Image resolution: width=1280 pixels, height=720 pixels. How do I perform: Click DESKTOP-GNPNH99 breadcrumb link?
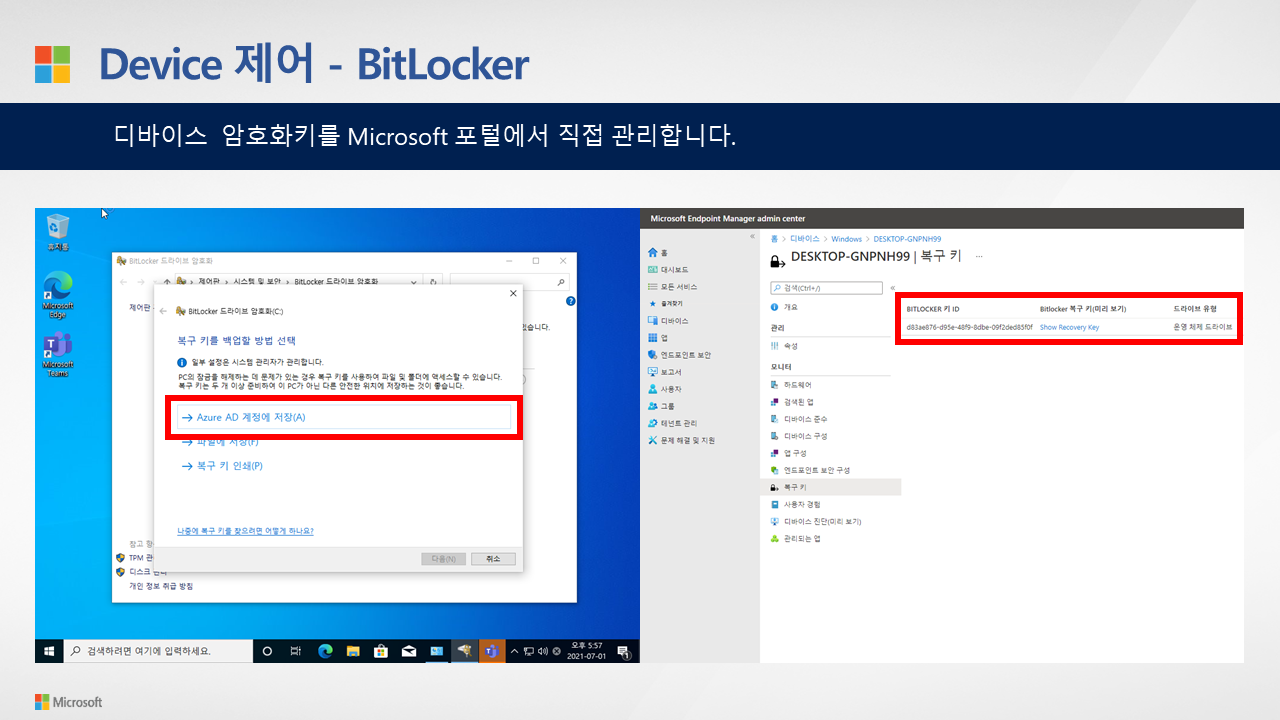(x=907, y=239)
